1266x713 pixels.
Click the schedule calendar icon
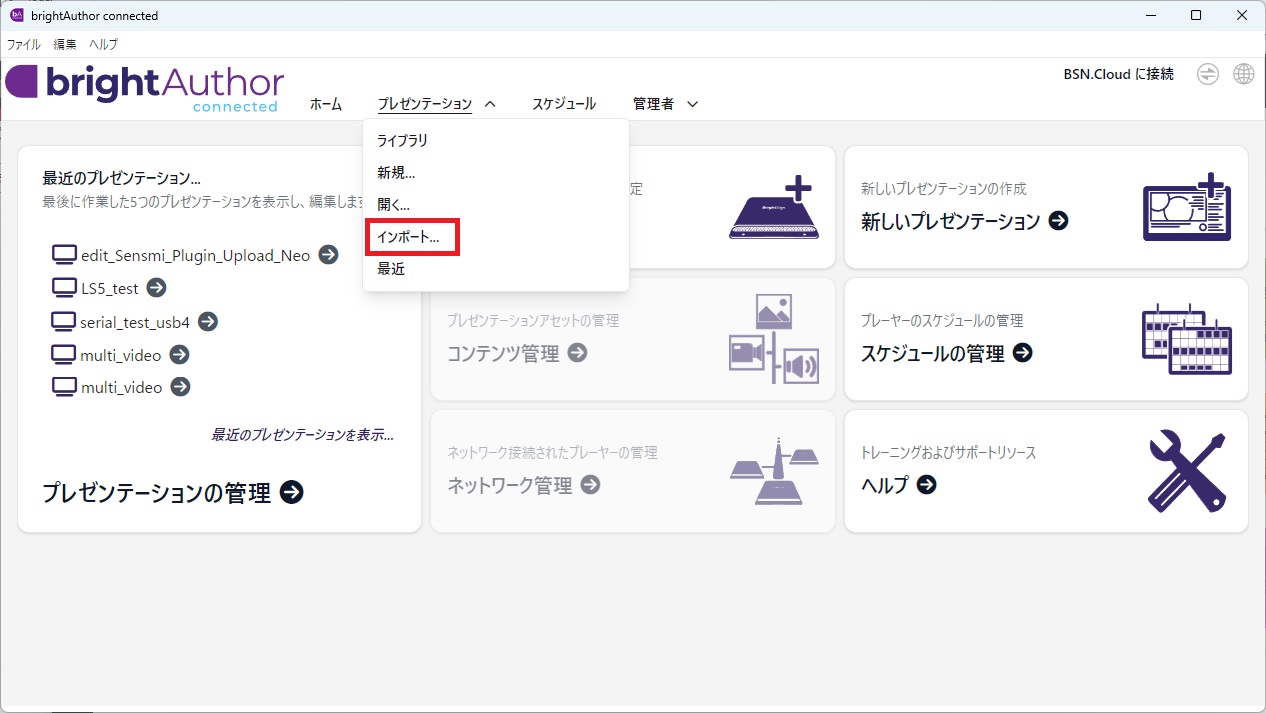tap(1186, 339)
